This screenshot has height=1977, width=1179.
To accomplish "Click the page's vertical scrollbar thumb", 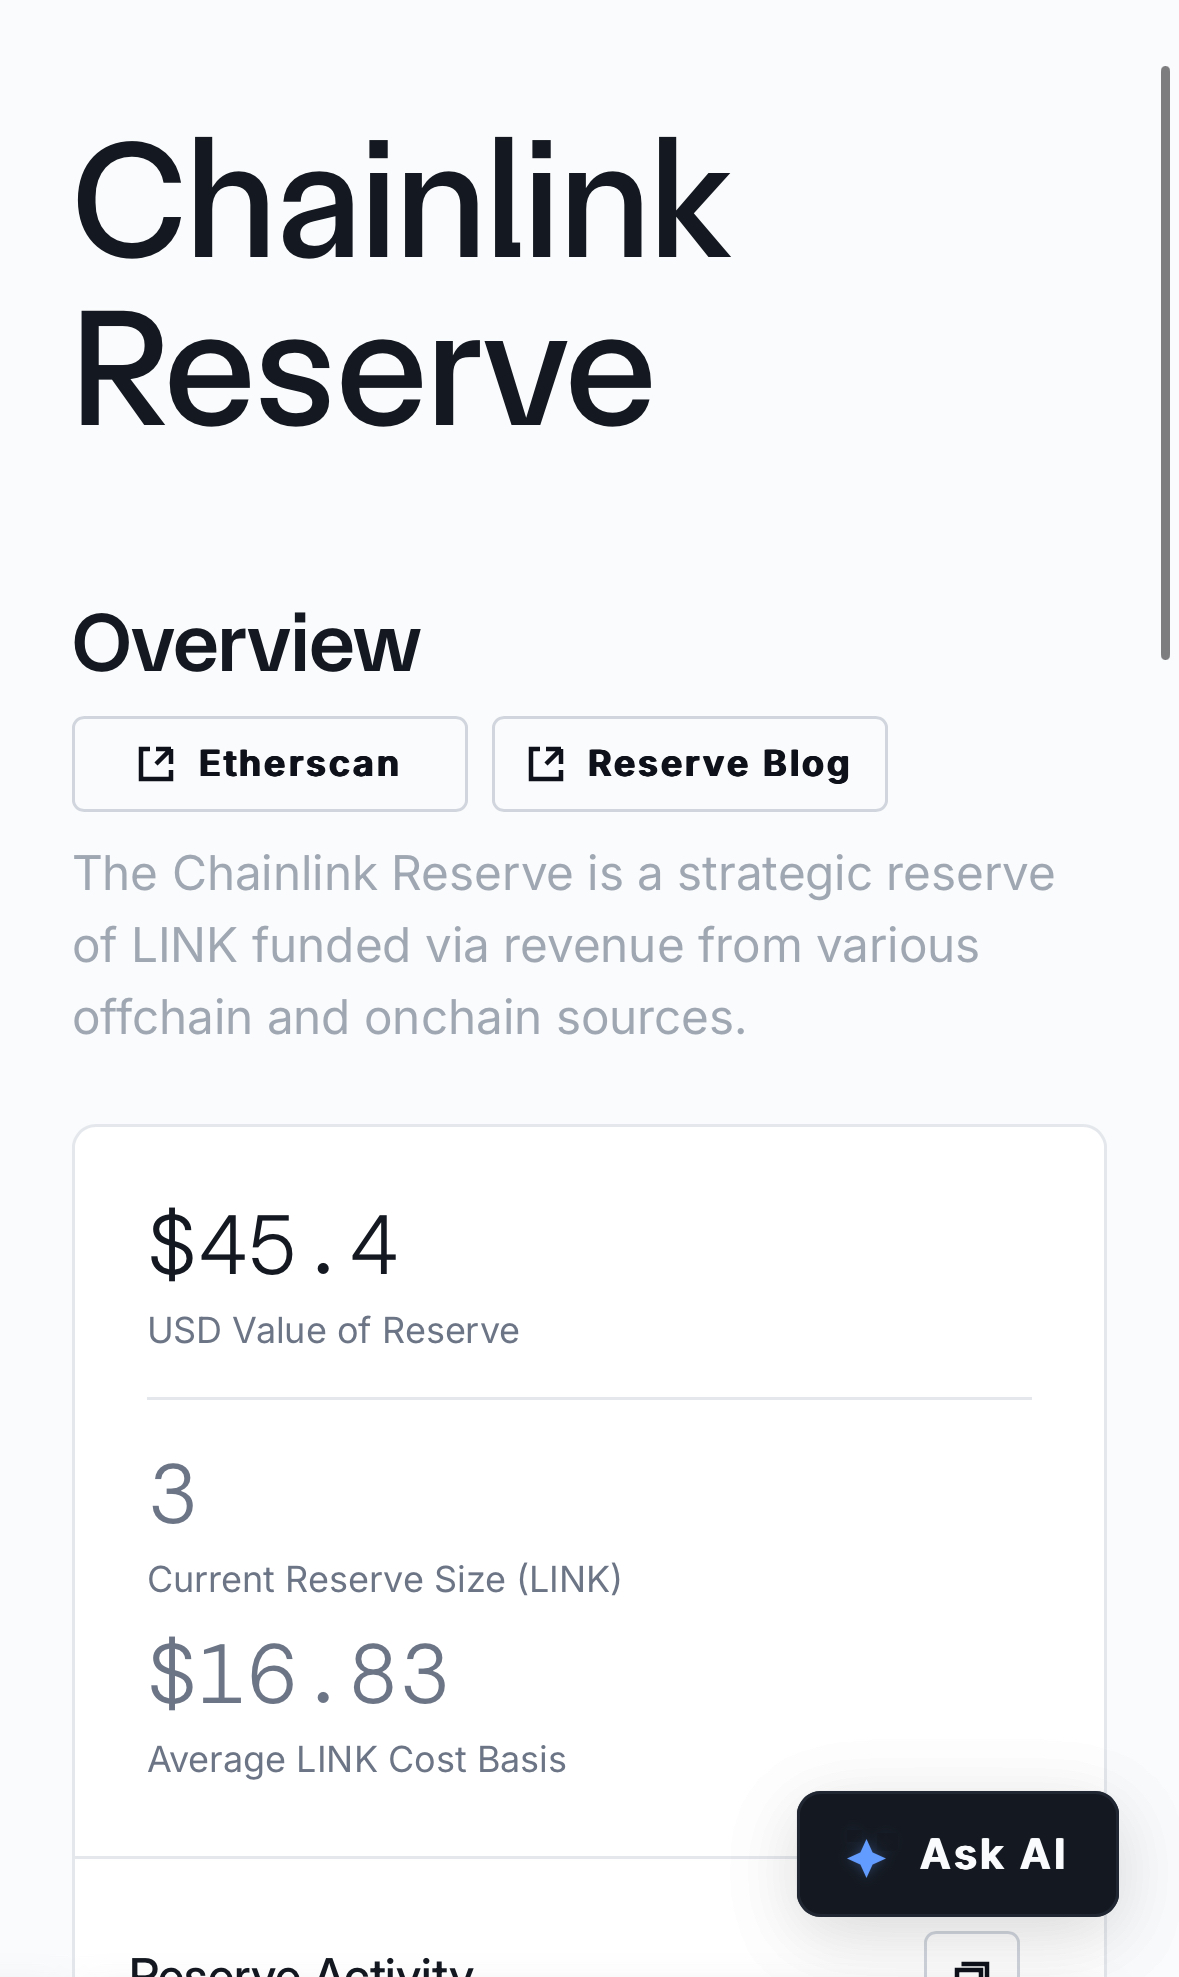I will coord(1165,363).
